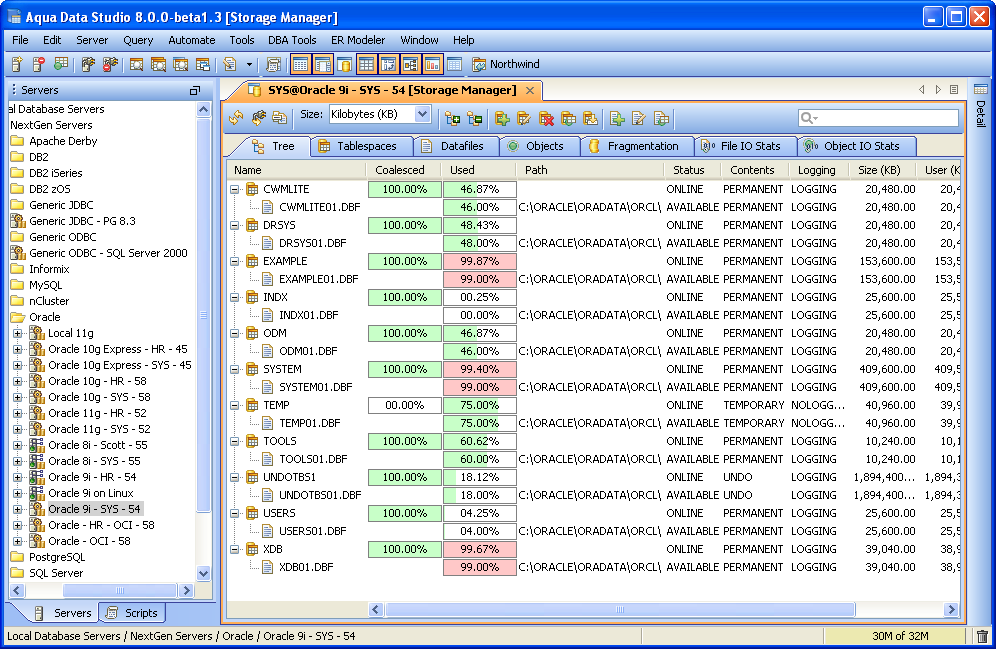Expand the Oracle 9i - HR - 54 node
996x649 pixels.
click(x=17, y=477)
